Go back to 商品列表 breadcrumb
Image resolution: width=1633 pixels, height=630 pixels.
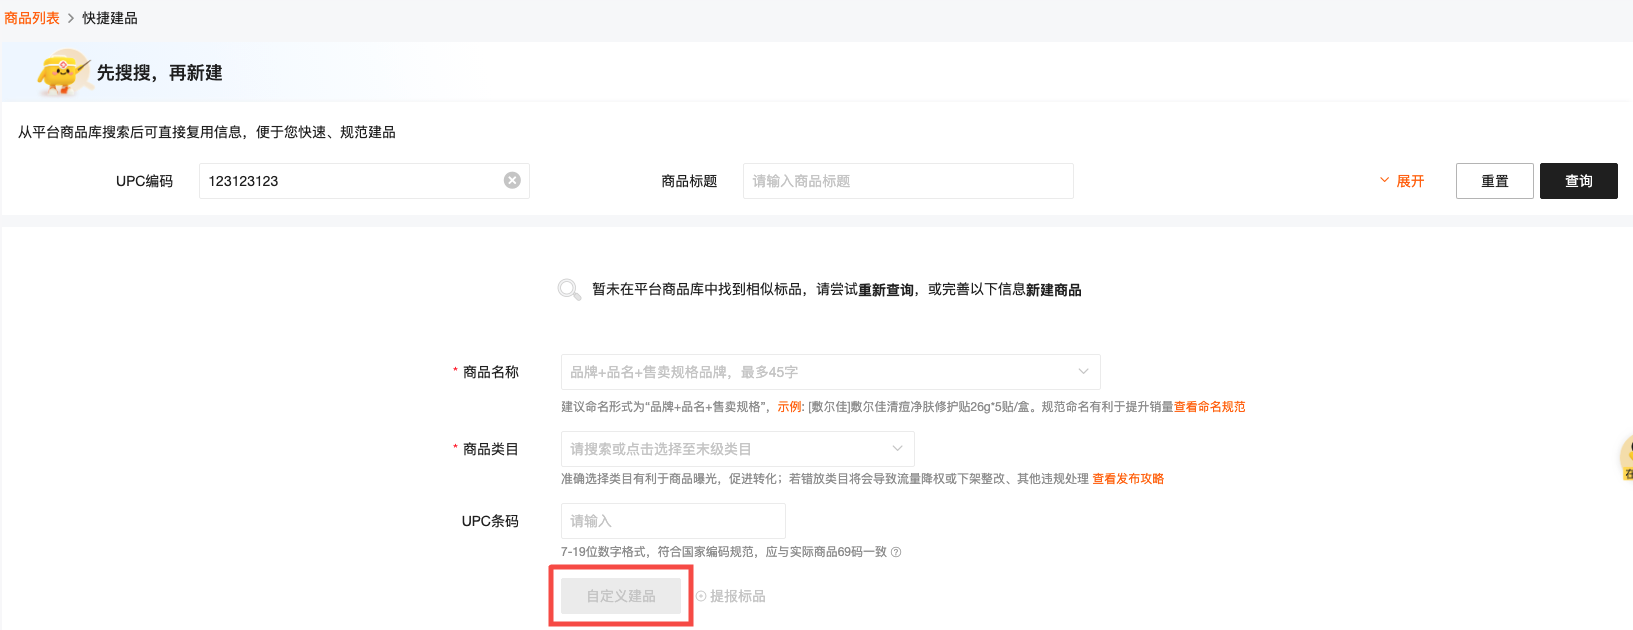point(32,18)
